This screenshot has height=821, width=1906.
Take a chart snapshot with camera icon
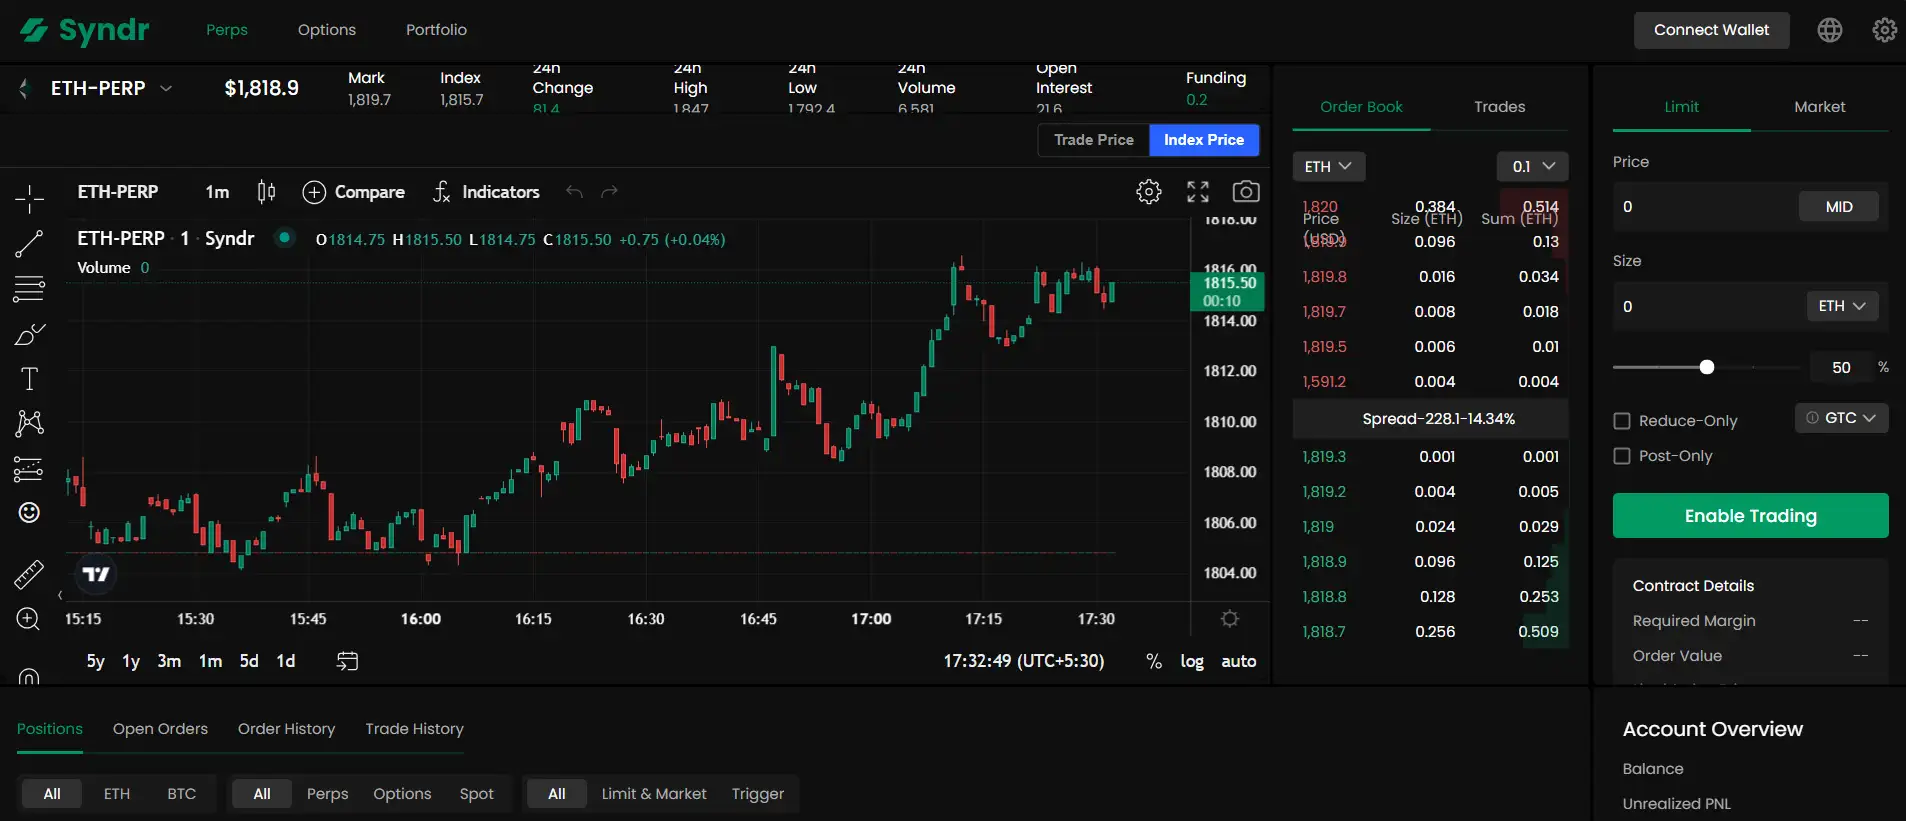tap(1245, 192)
